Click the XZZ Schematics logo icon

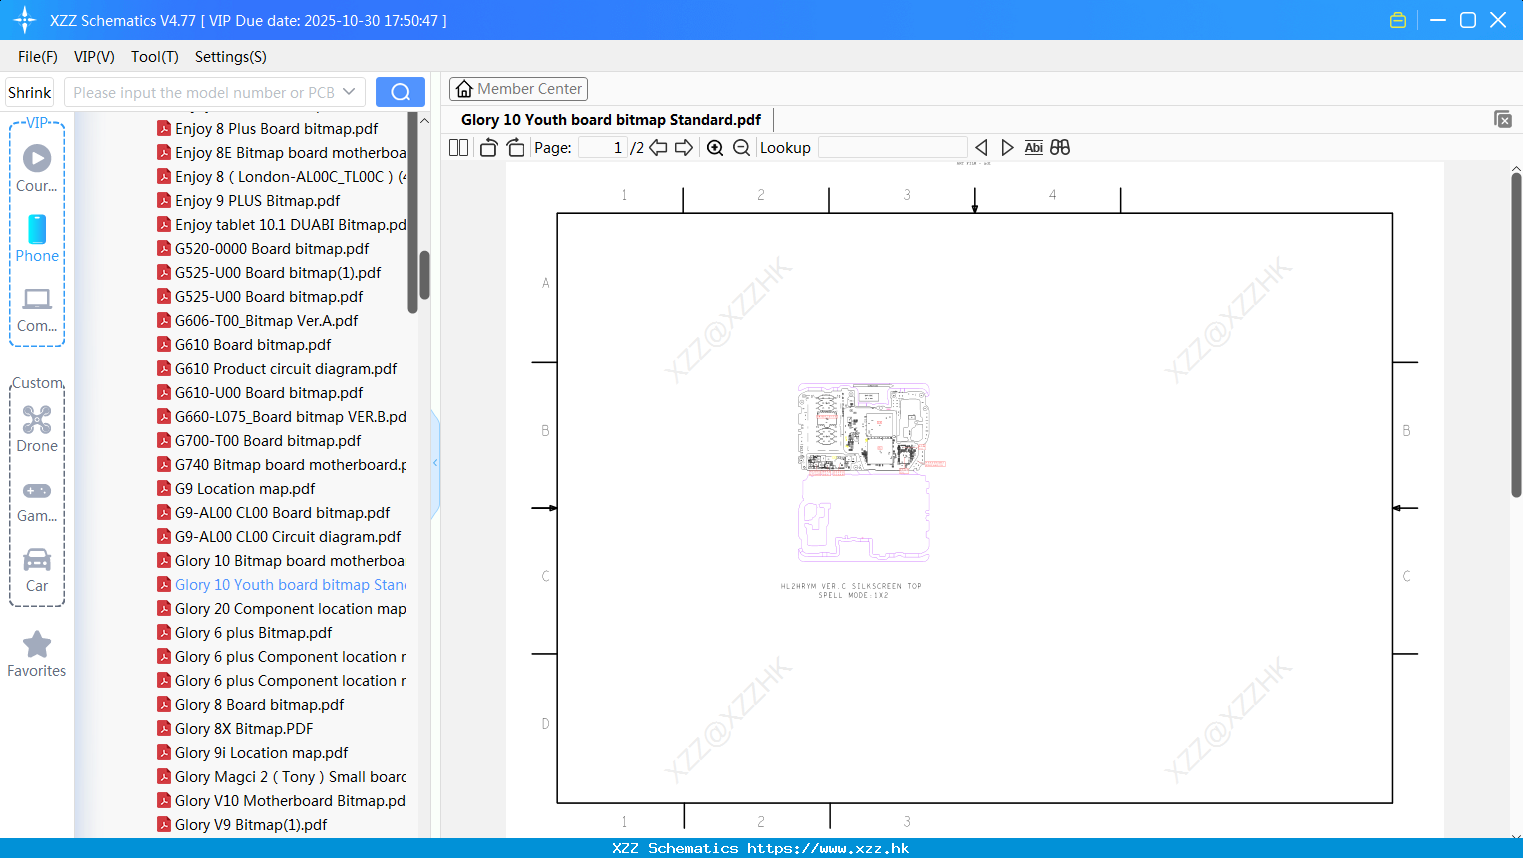point(24,20)
